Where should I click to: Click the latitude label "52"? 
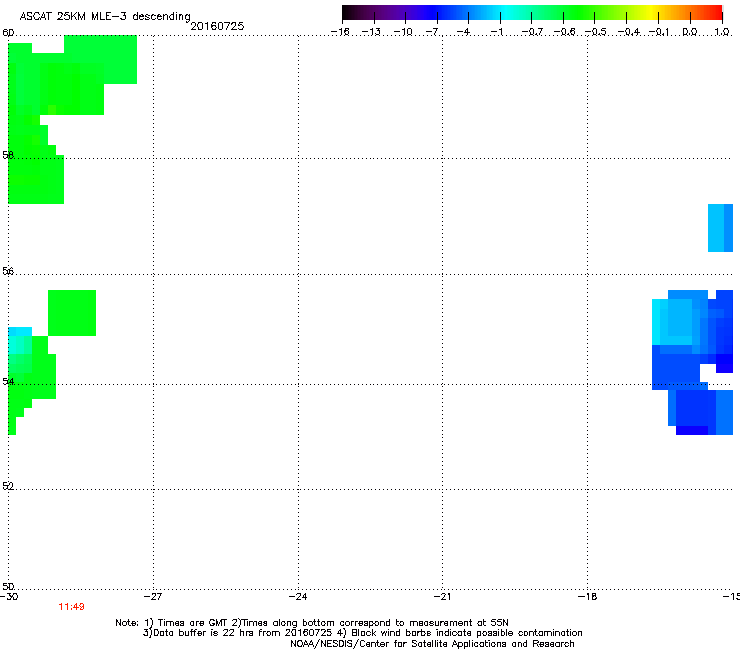click(x=8, y=486)
